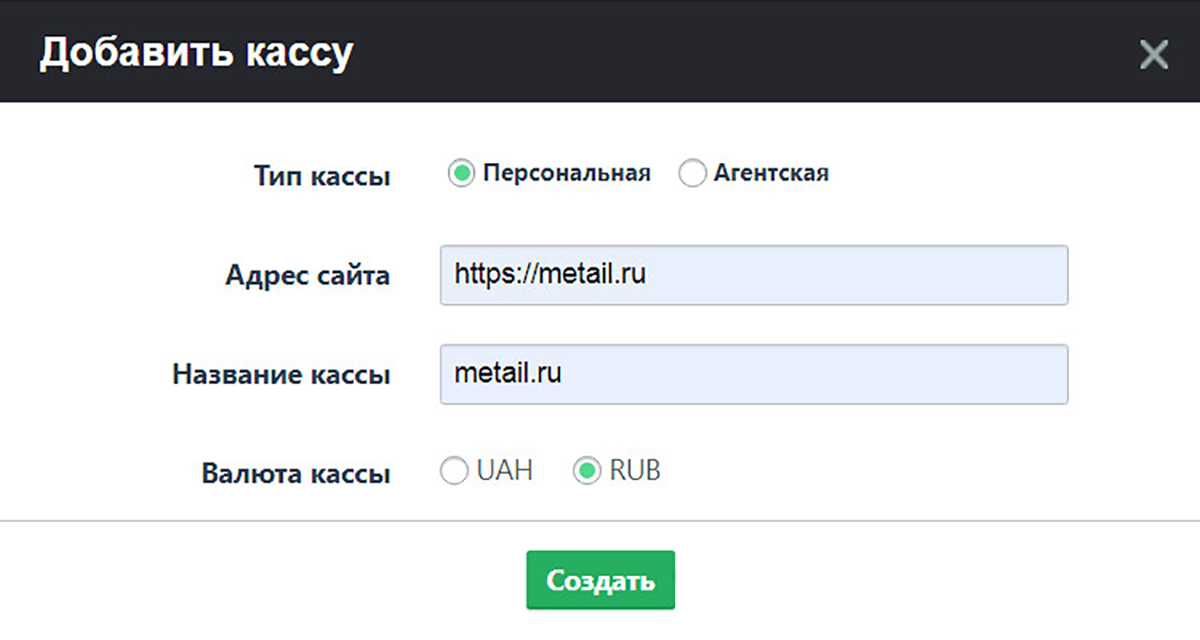Click the Название кассы field label

point(281,375)
